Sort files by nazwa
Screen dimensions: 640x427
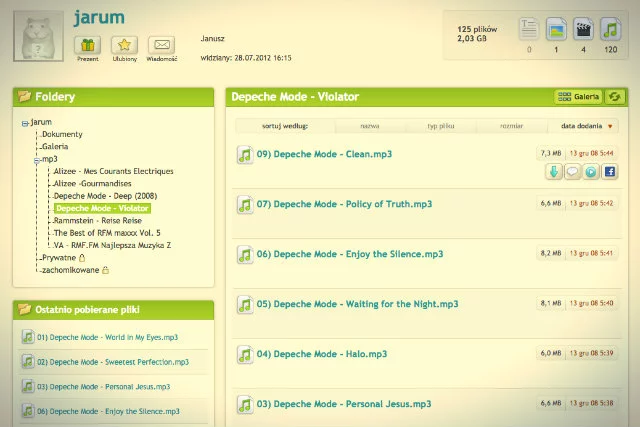tap(370, 126)
